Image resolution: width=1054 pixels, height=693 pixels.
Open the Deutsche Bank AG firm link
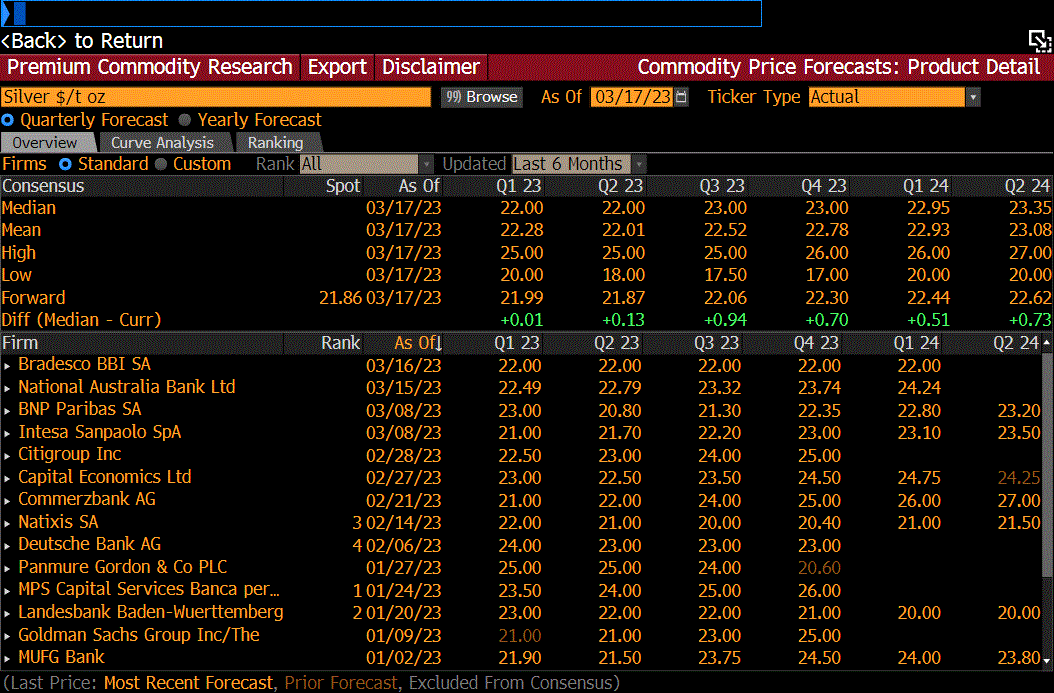point(89,544)
